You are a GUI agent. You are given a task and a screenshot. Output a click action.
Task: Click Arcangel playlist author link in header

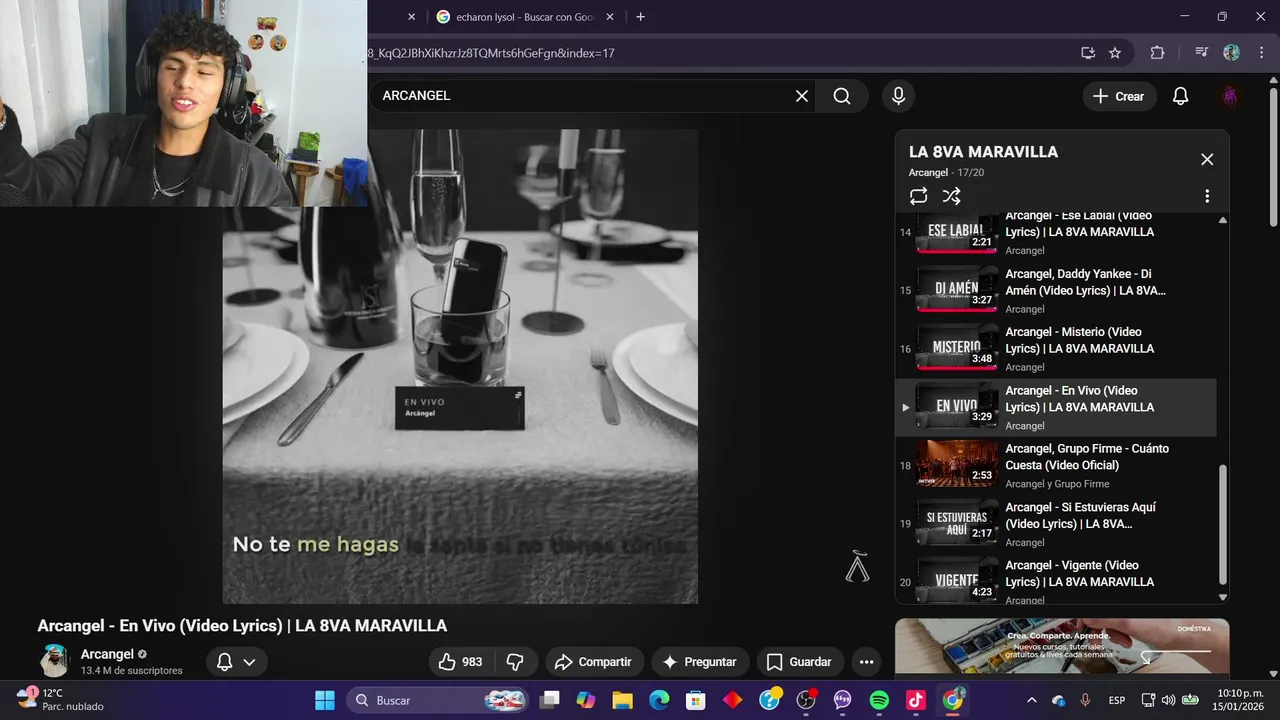point(929,172)
